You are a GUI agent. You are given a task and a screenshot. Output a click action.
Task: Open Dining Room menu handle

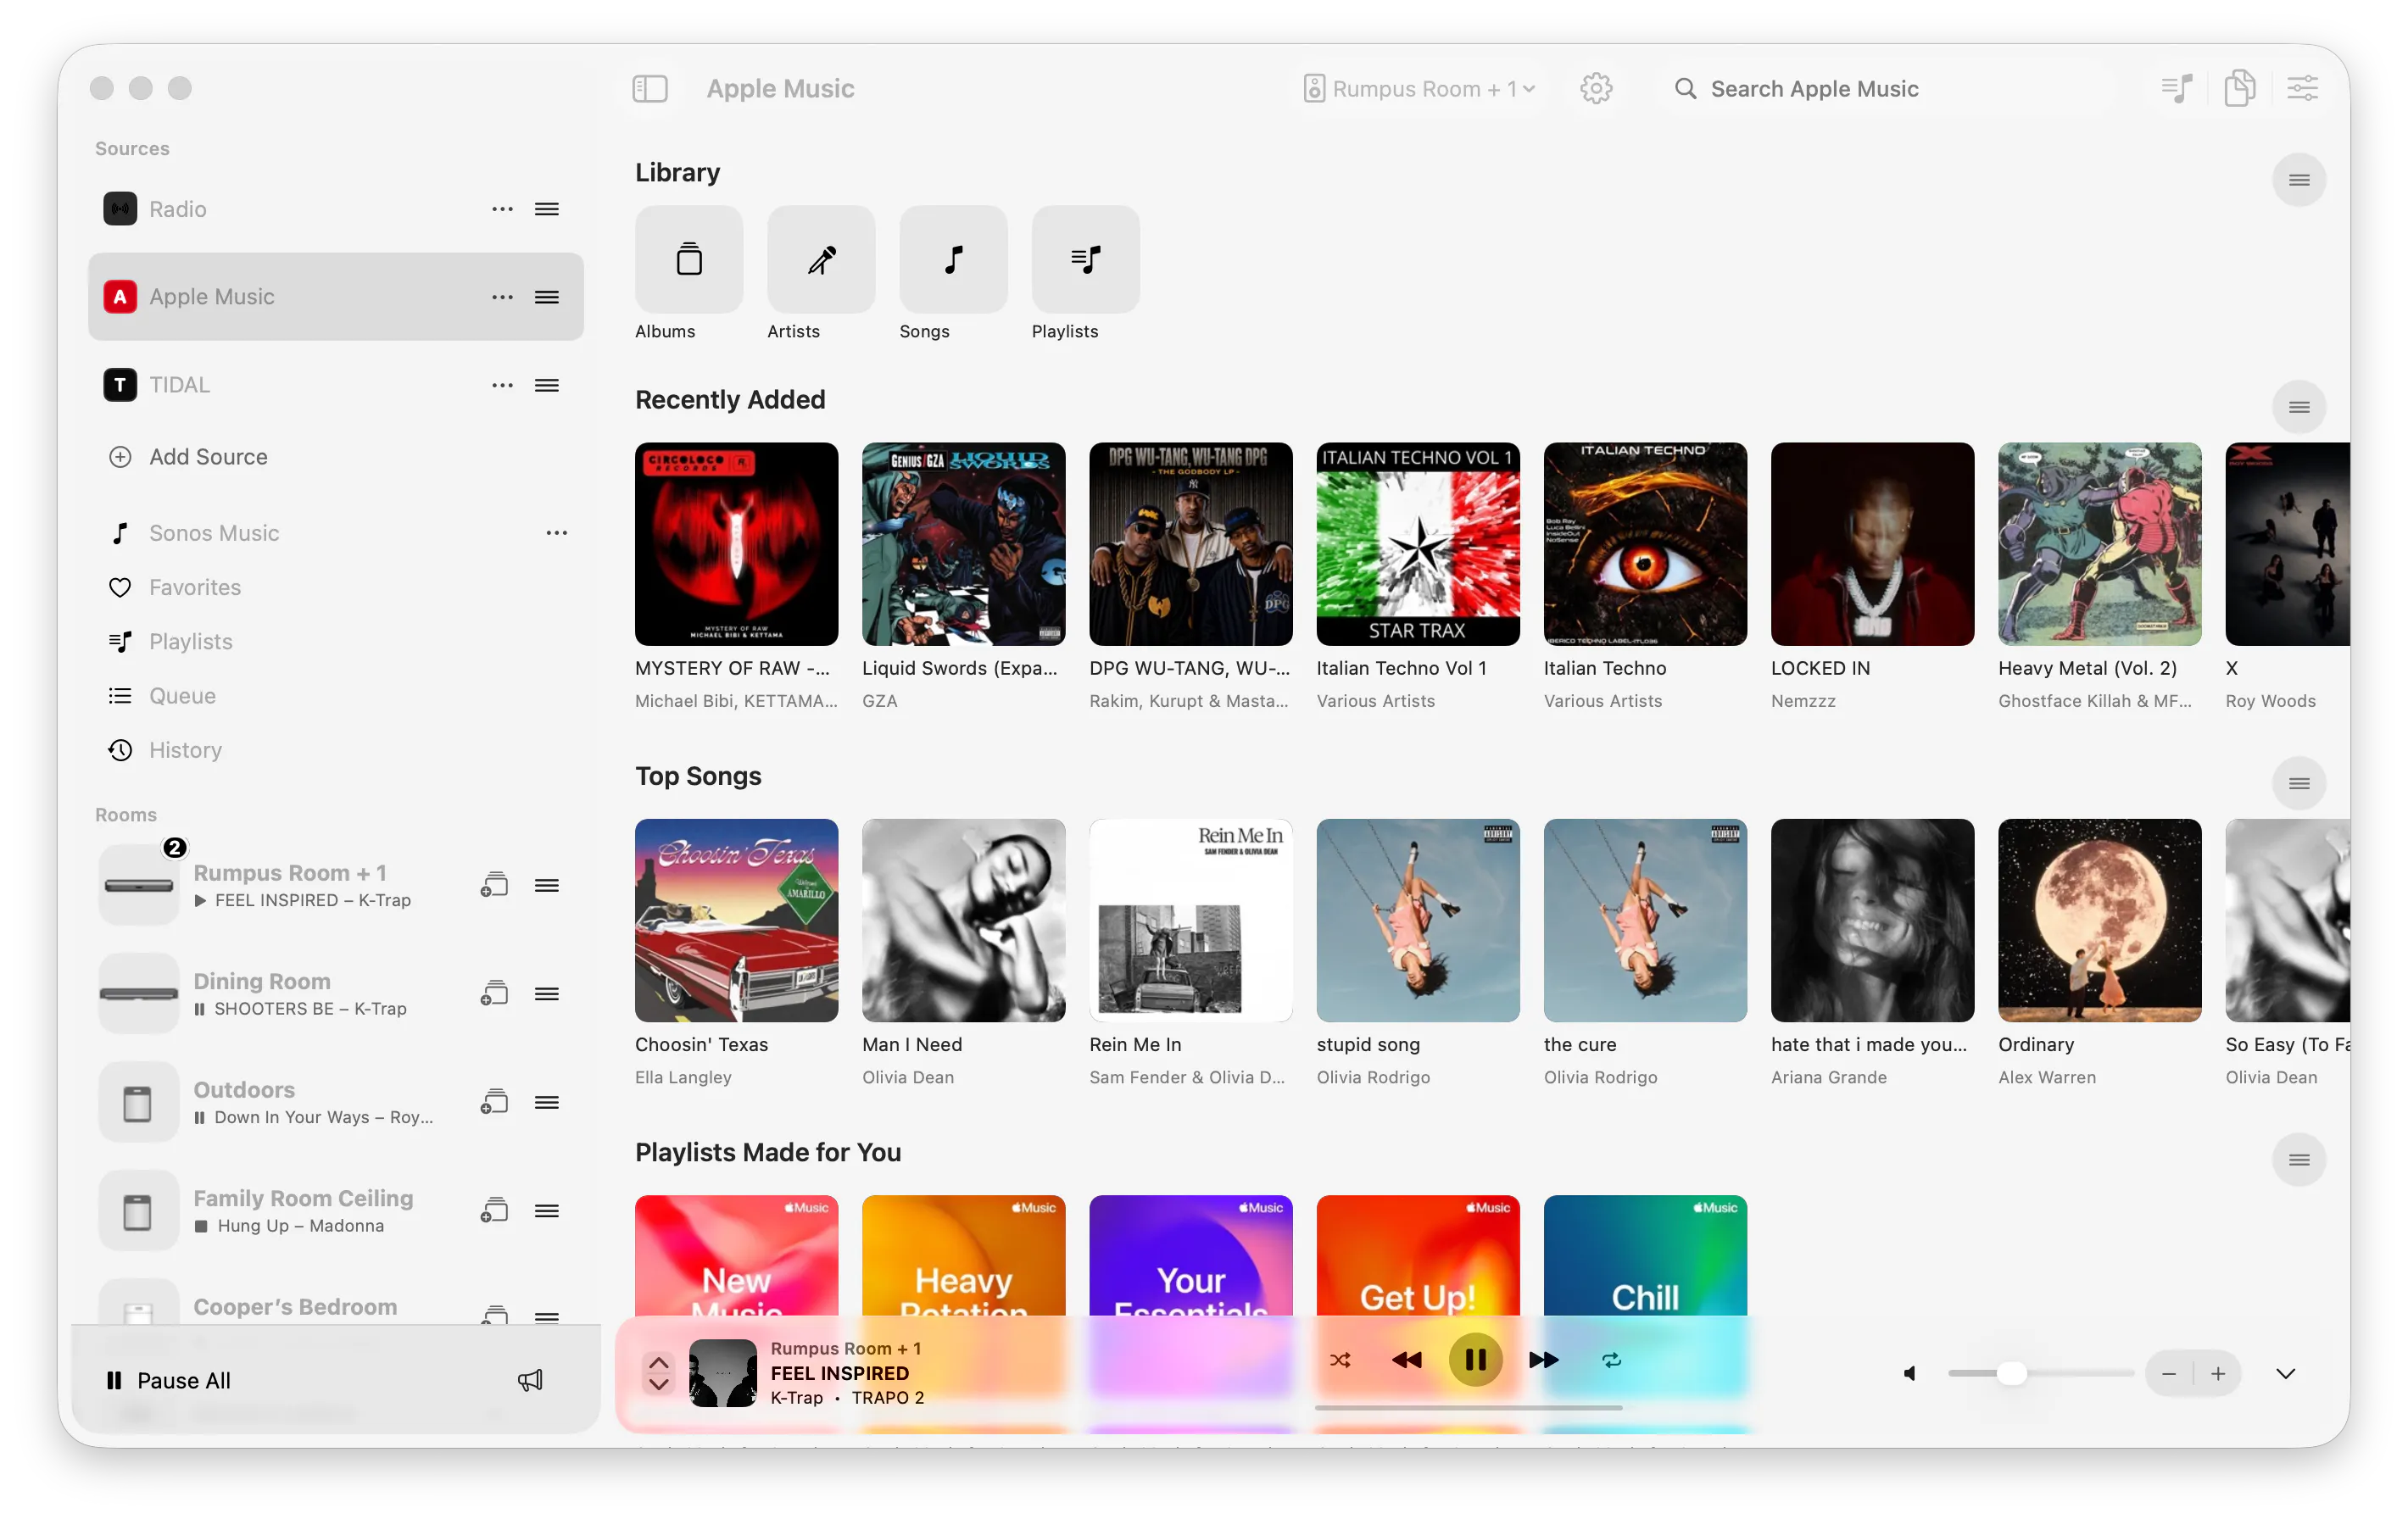tap(546, 993)
